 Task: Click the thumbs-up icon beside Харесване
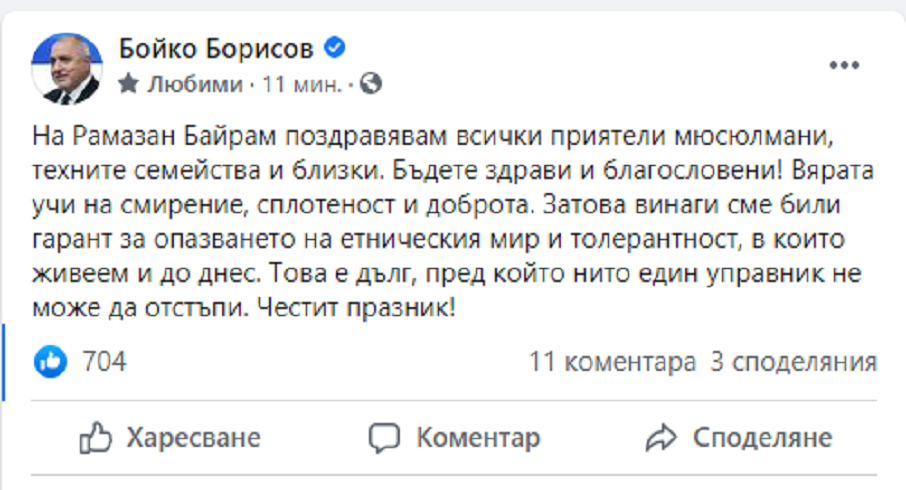point(94,437)
